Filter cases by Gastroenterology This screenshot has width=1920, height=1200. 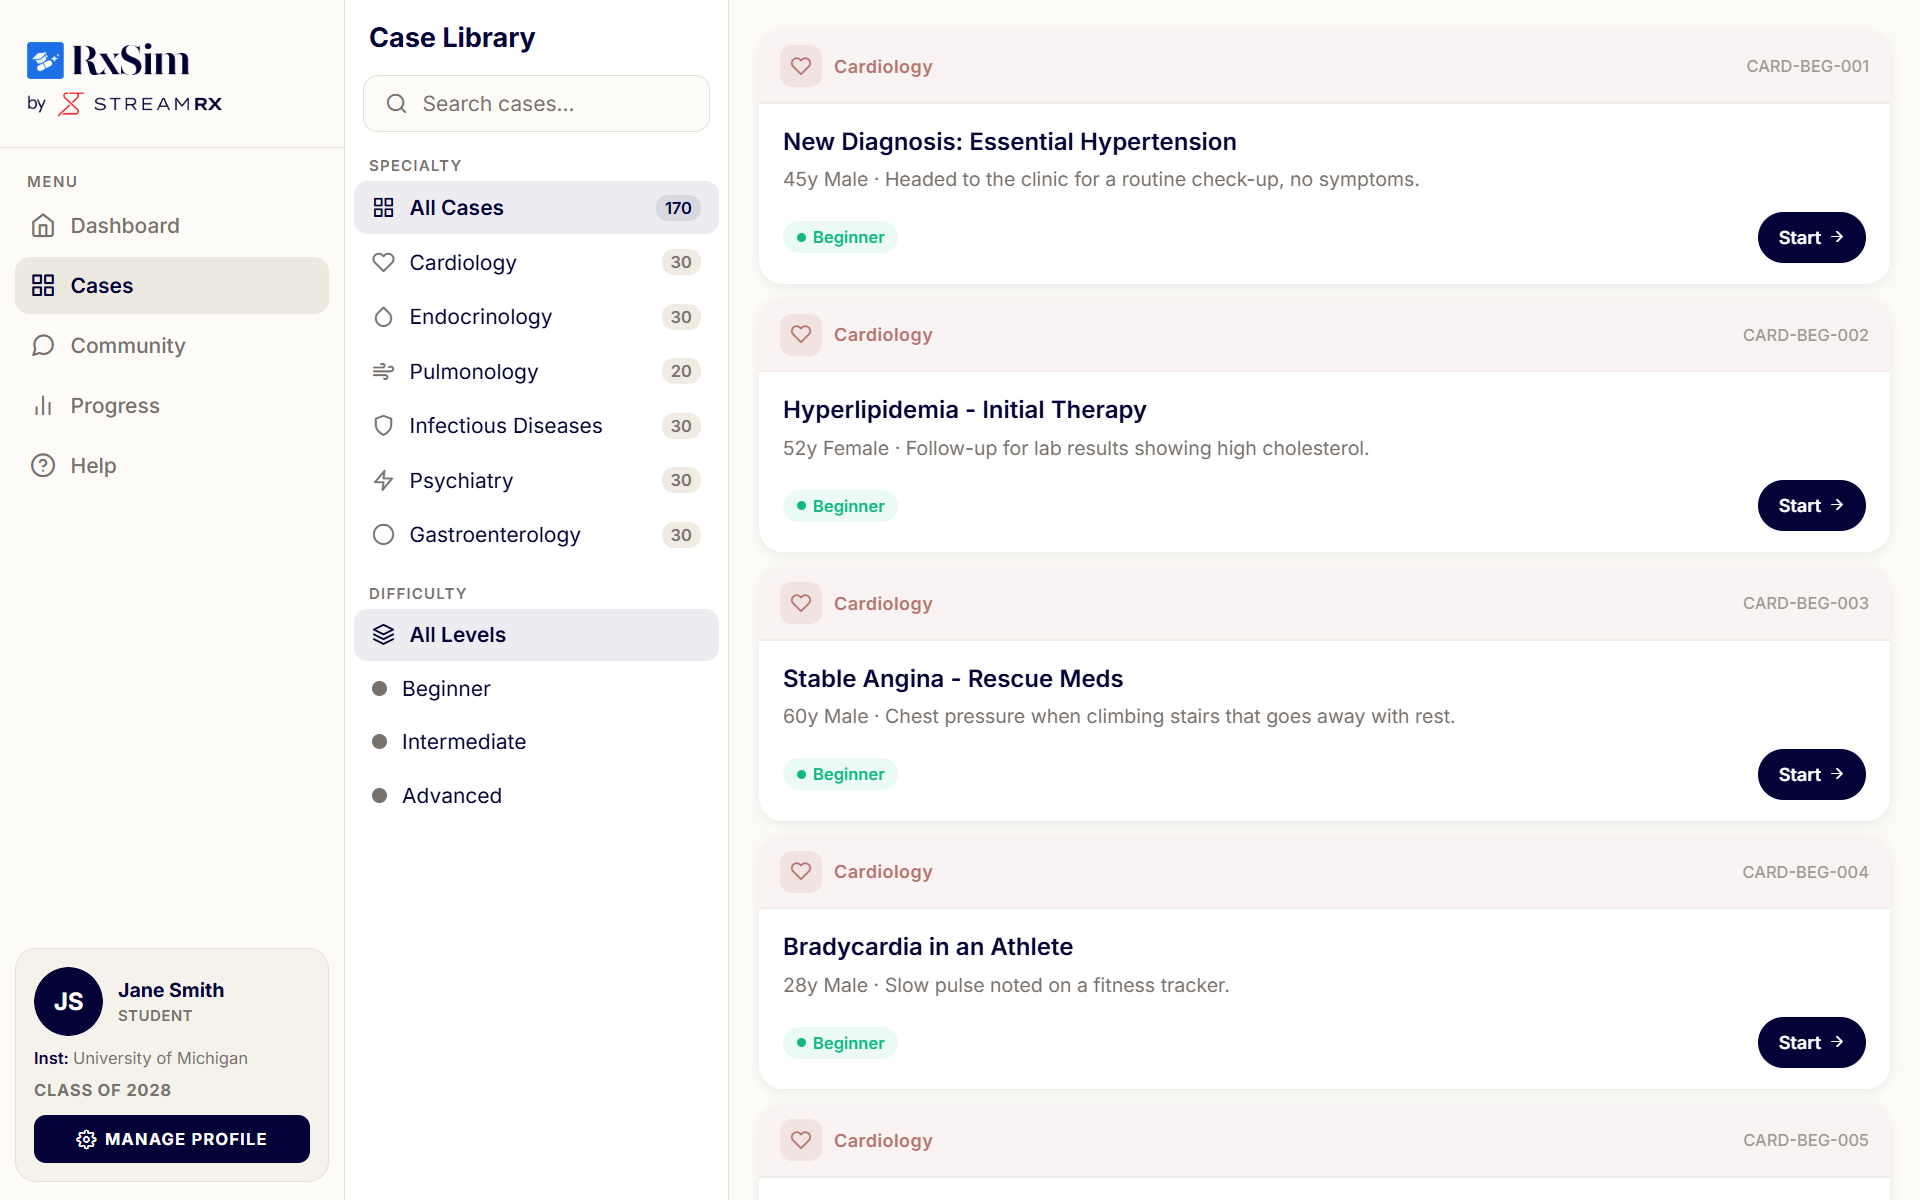point(536,535)
